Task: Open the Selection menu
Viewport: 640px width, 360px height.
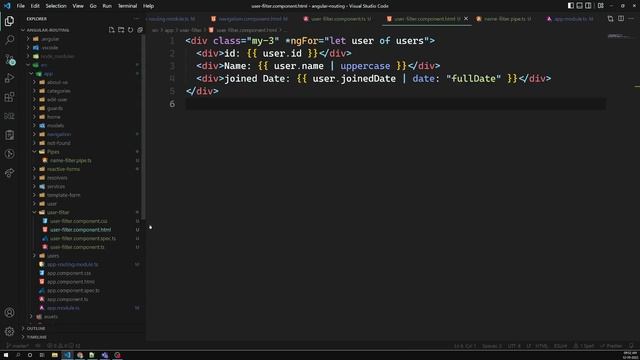Action: click(x=56, y=6)
